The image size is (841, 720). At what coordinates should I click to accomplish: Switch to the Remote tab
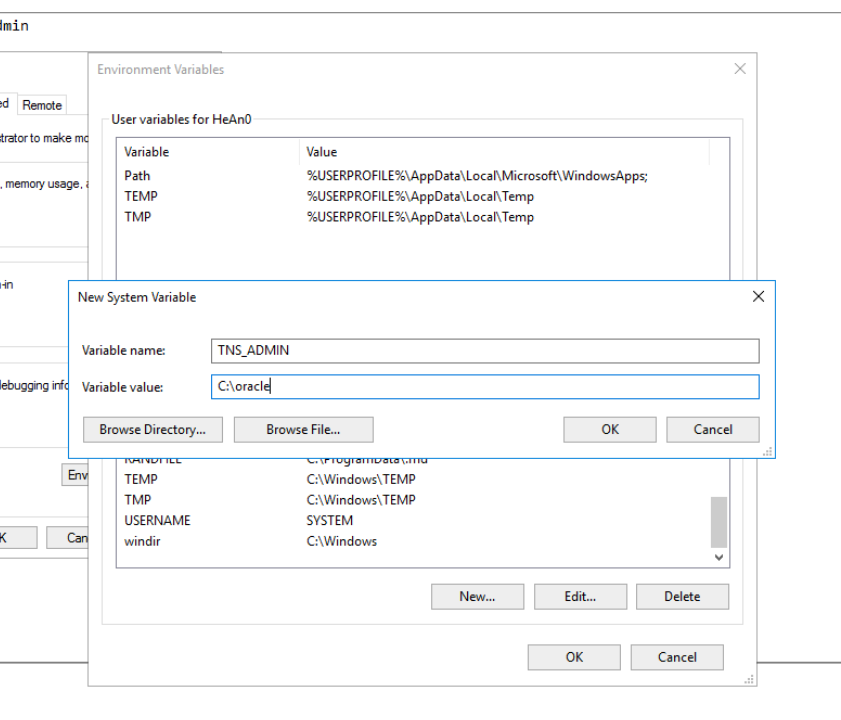pyautogui.click(x=42, y=105)
